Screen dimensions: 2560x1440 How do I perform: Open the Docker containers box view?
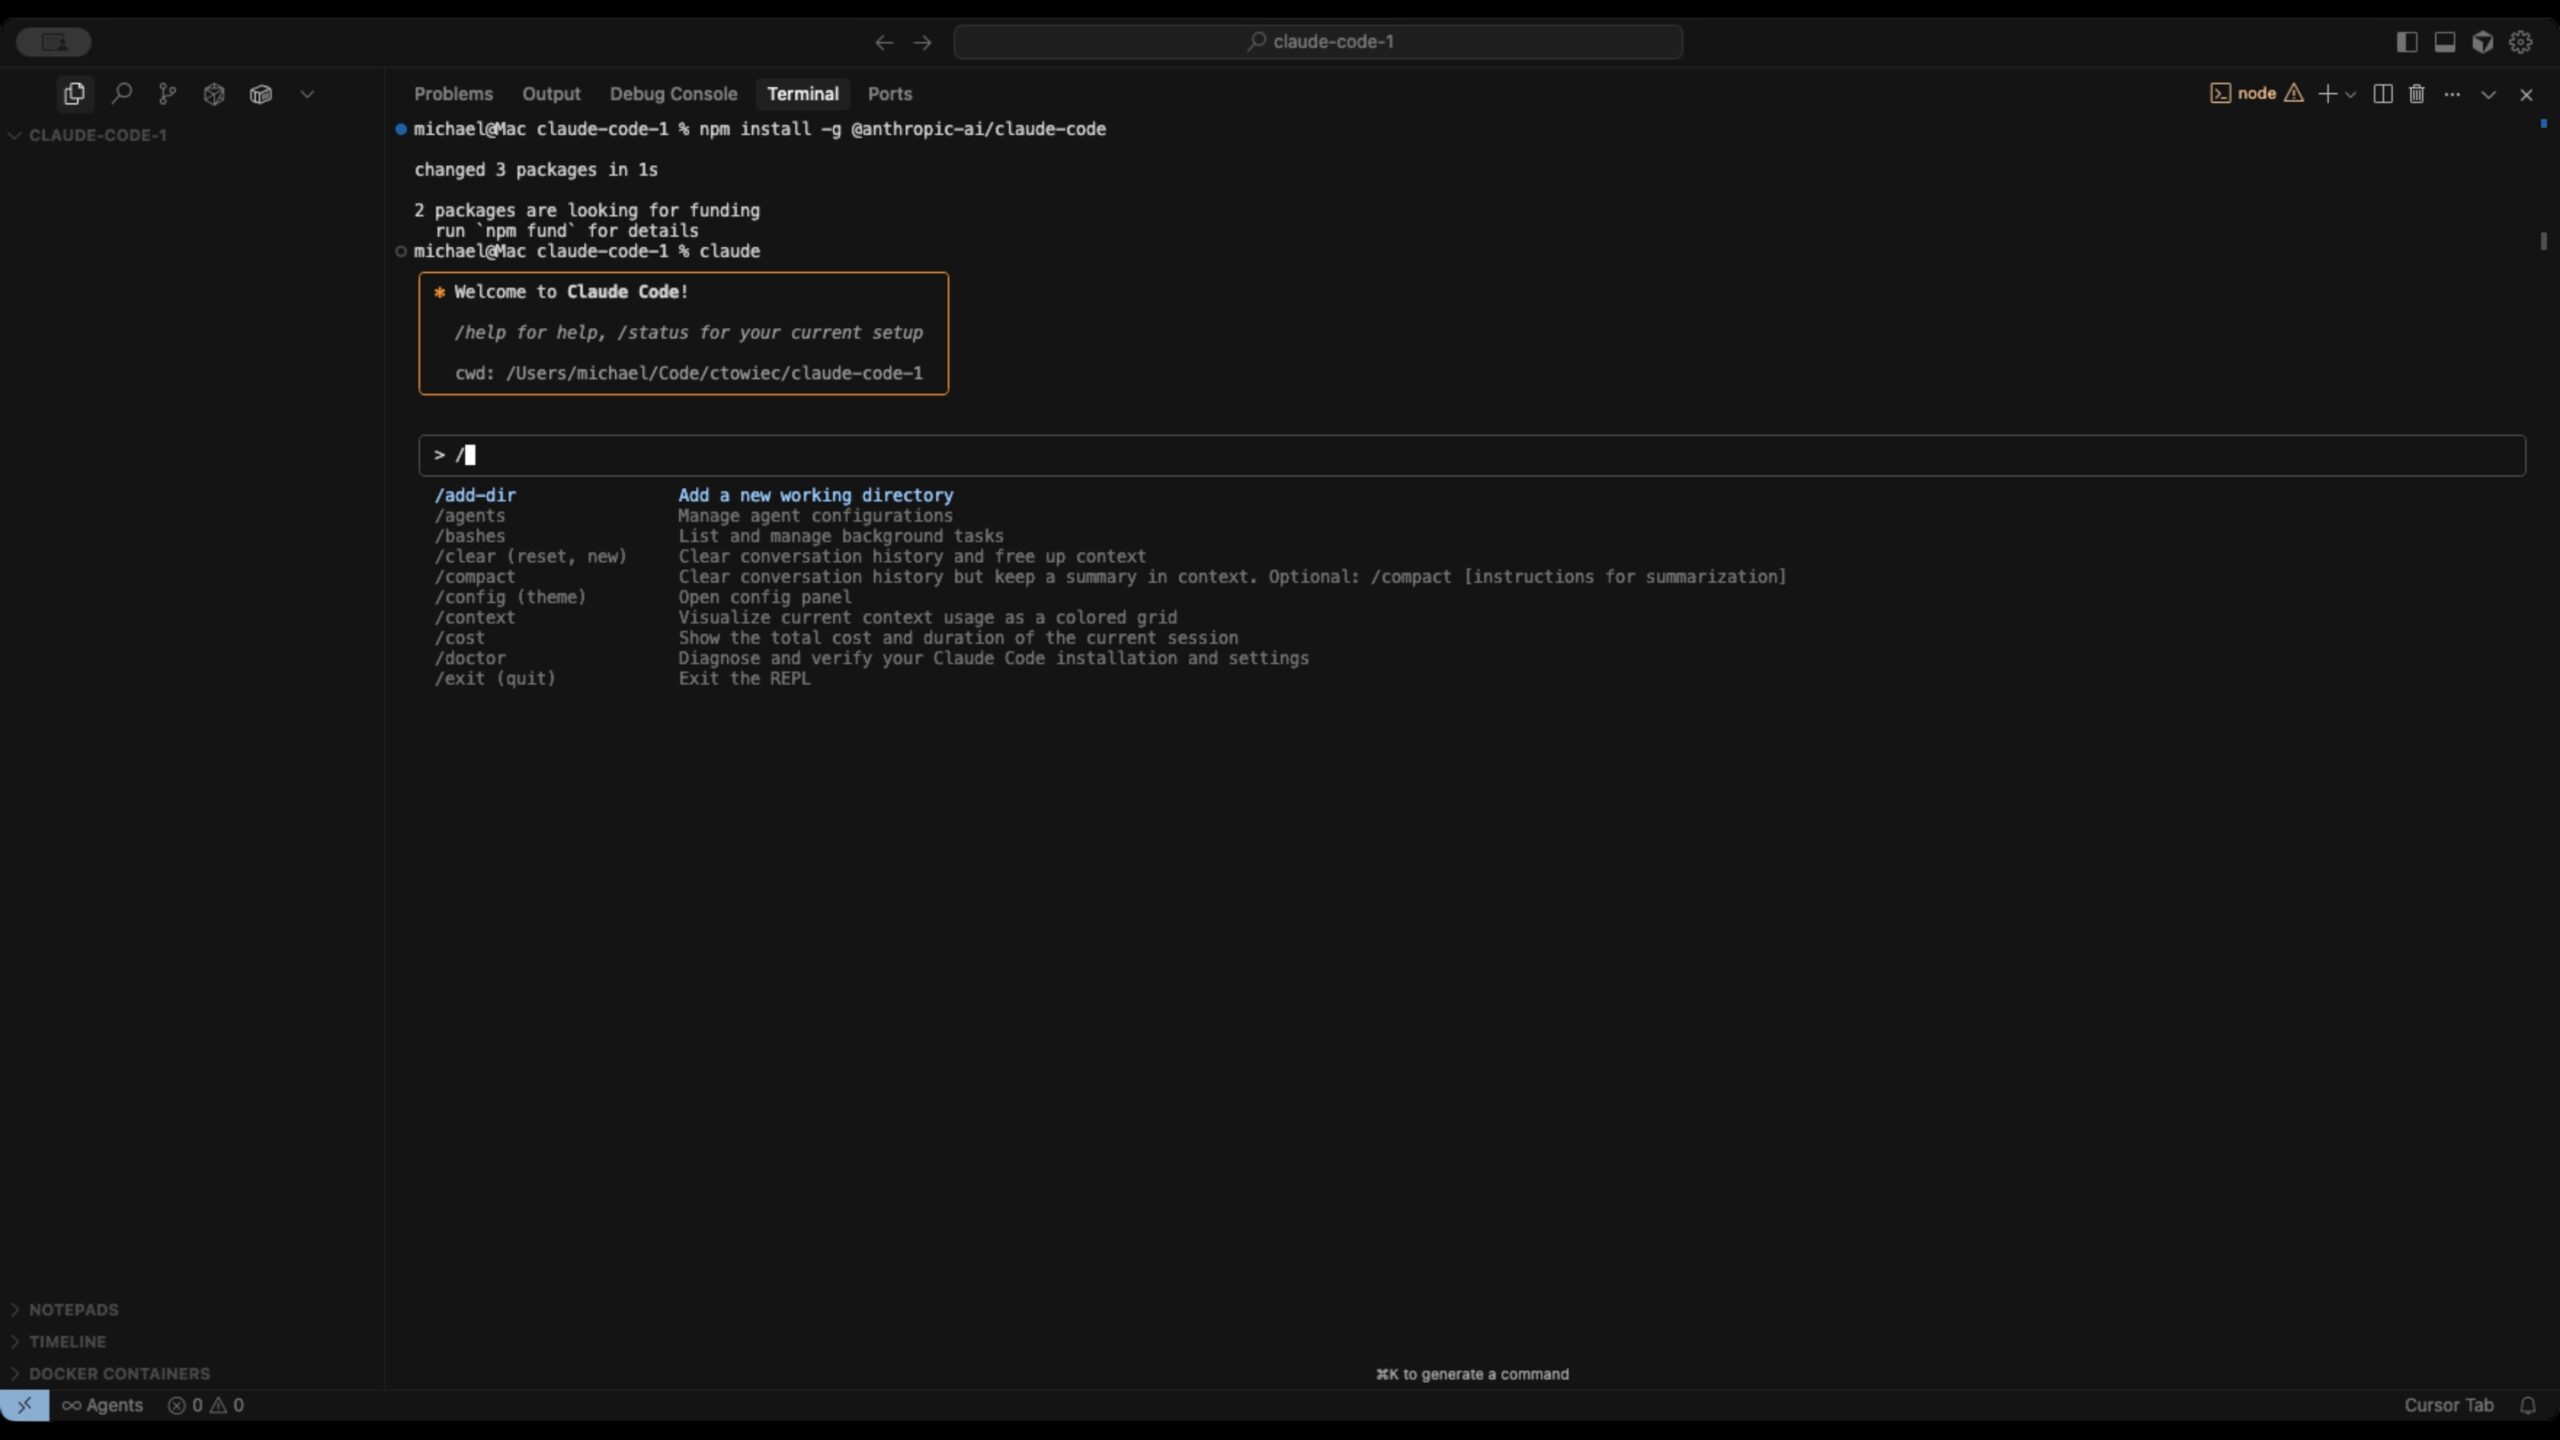click(261, 94)
